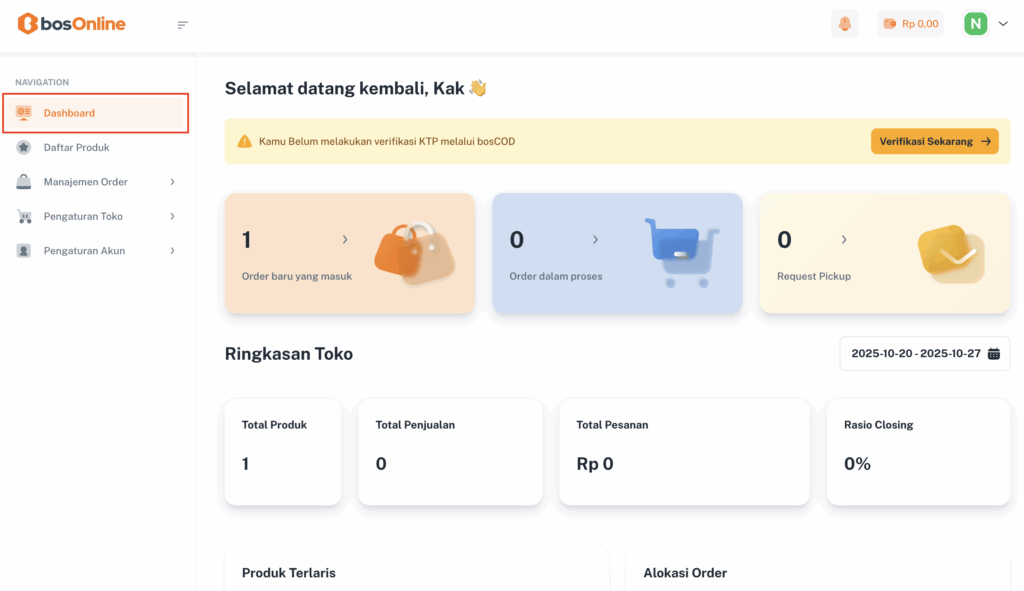This screenshot has width=1024, height=591.
Task: Open the Request Pickup card arrow
Action: coord(843,240)
